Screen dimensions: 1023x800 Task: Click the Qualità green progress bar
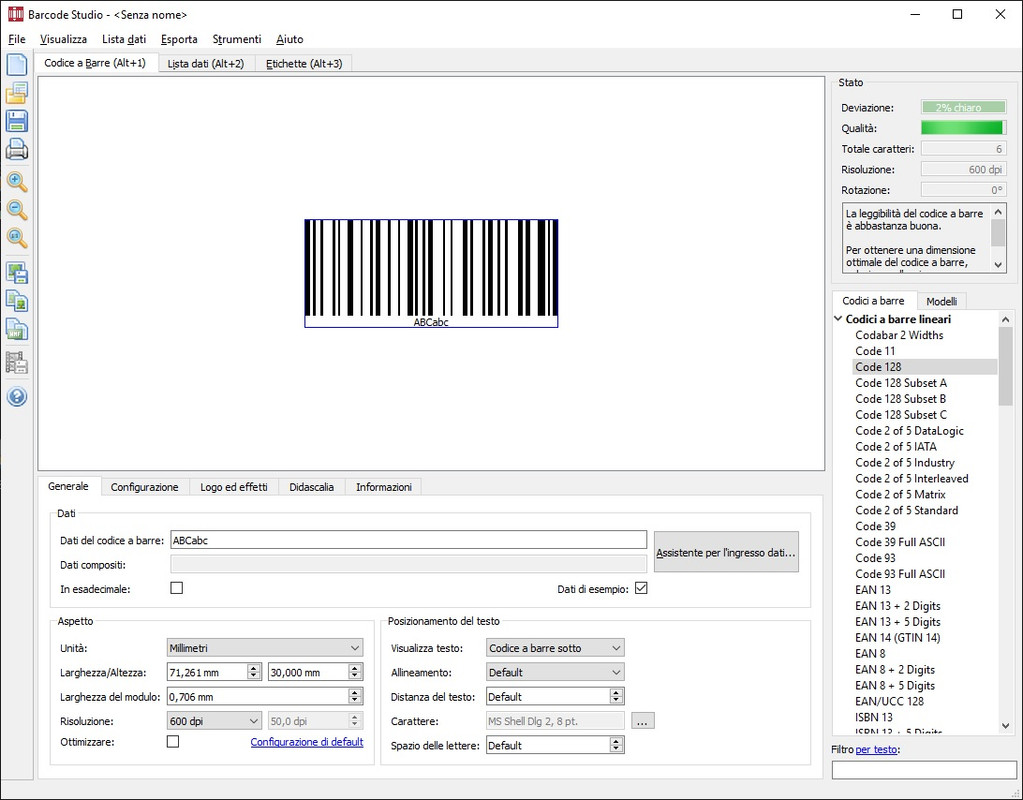pos(964,128)
